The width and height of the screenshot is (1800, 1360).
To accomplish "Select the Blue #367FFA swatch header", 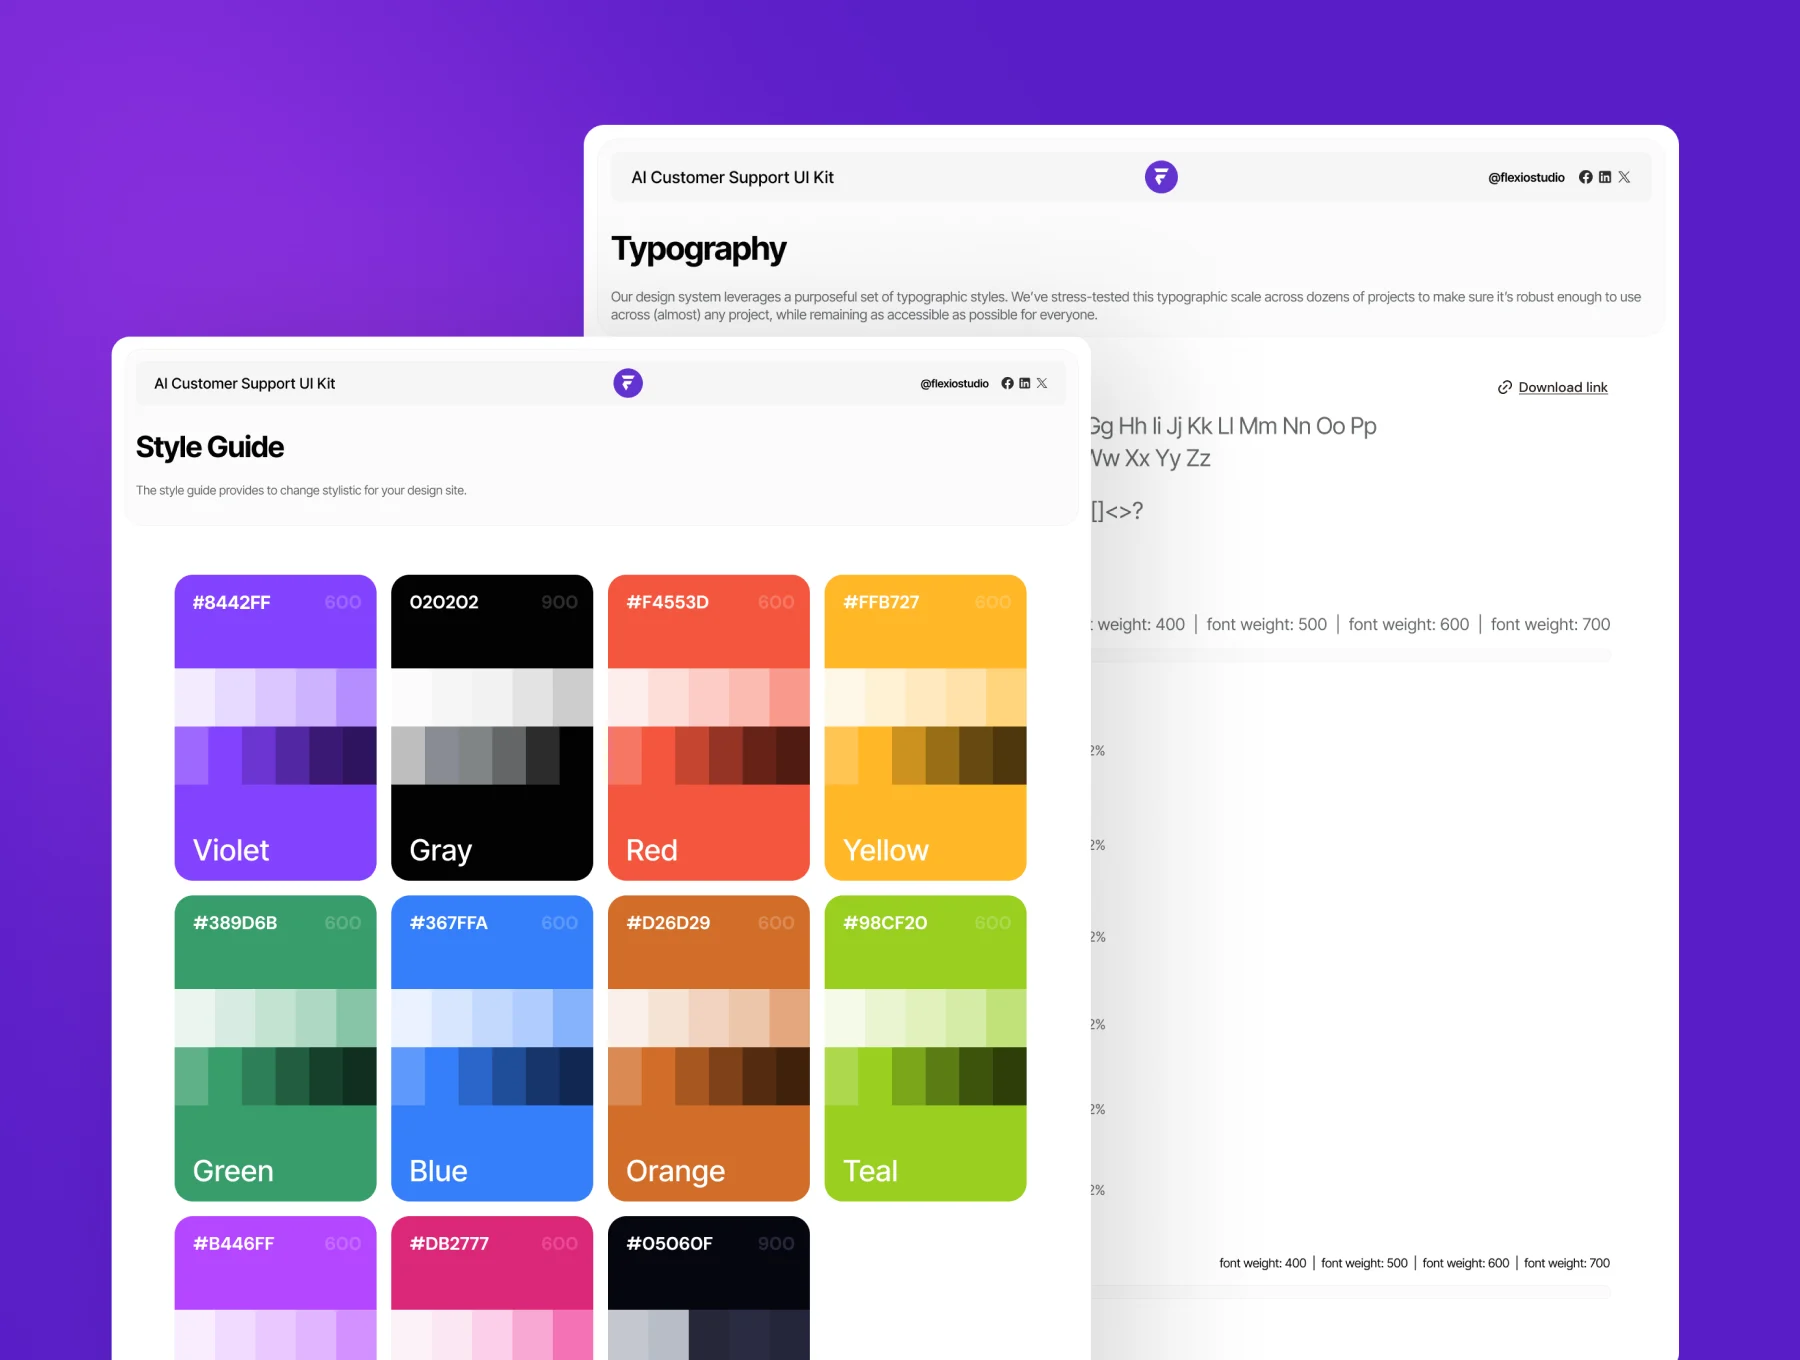I will tap(492, 942).
